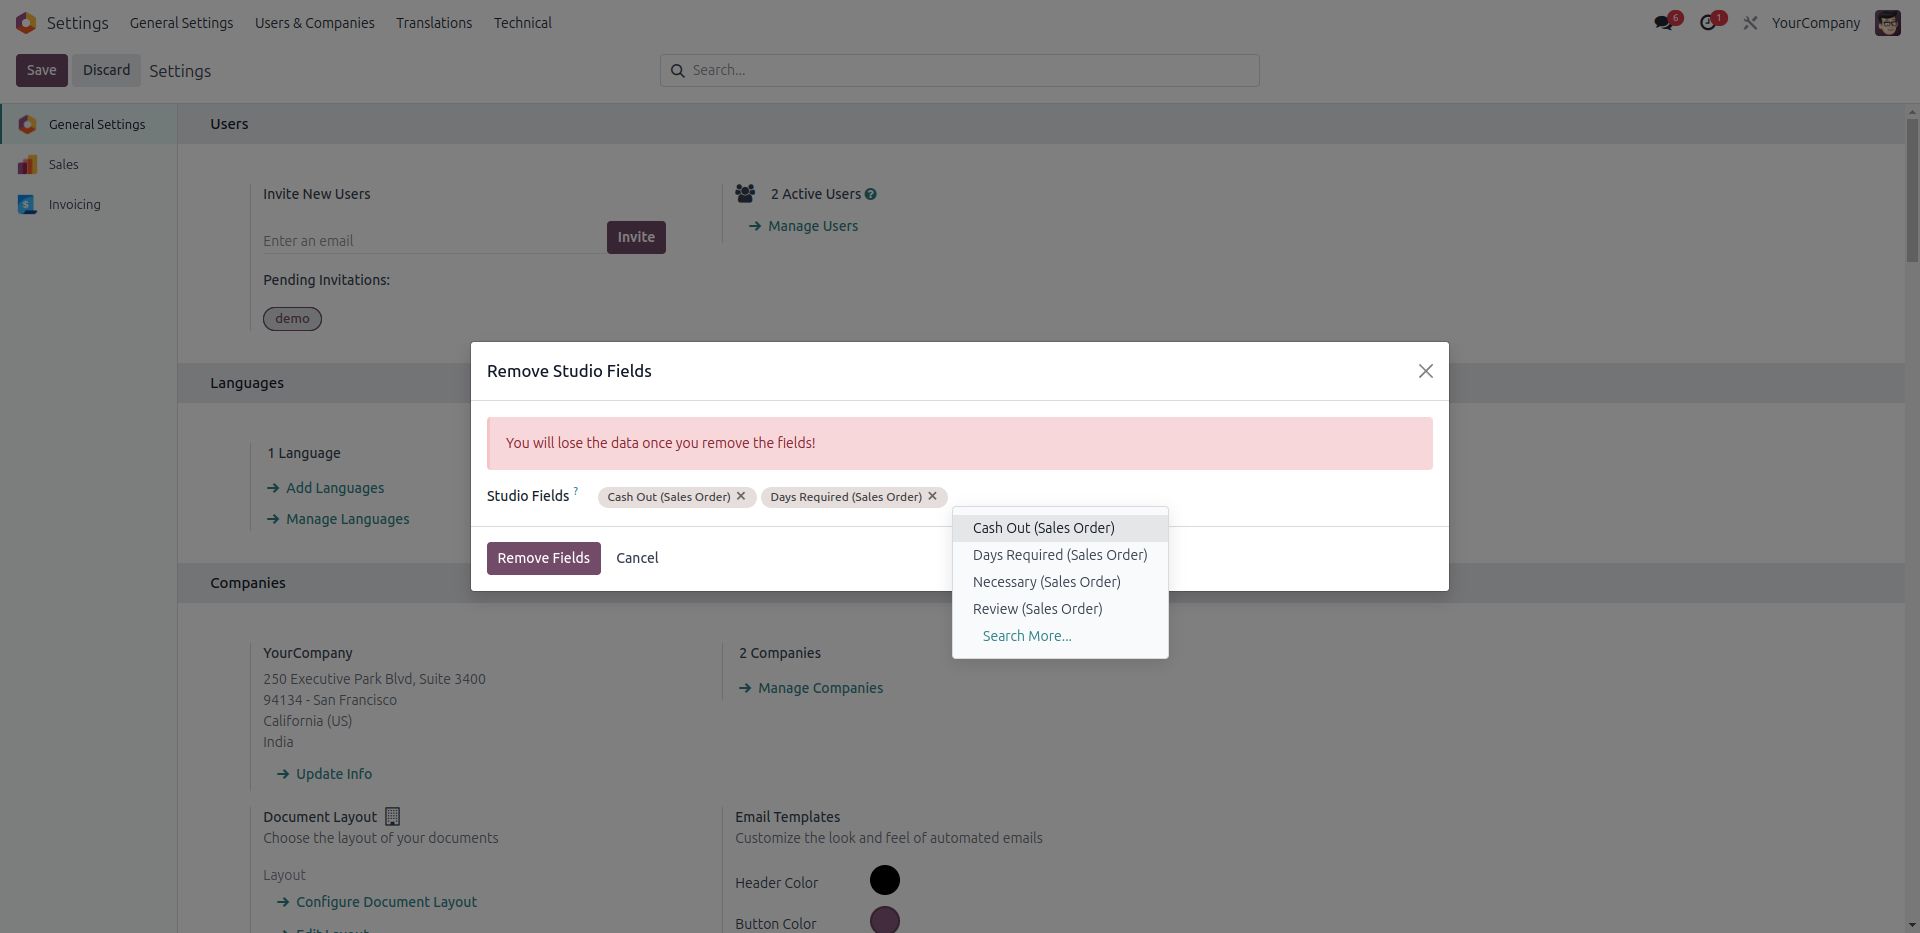Cancel the Remove Studio Fields dialog
1920x933 pixels.
click(x=637, y=558)
